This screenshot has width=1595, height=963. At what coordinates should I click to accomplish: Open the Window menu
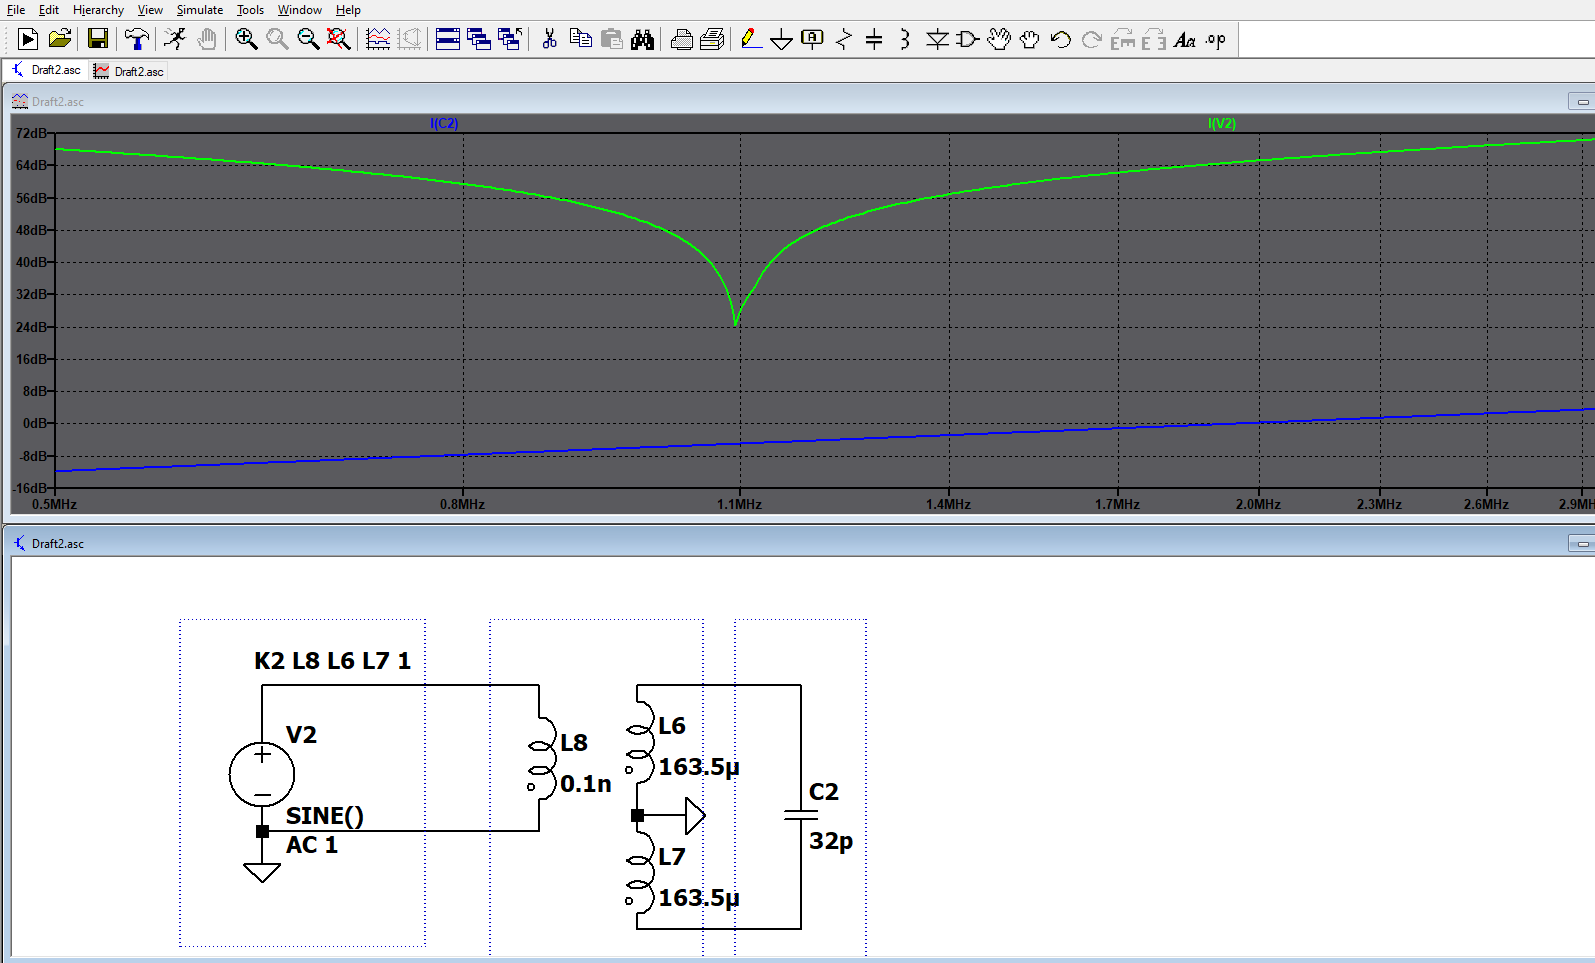click(300, 10)
